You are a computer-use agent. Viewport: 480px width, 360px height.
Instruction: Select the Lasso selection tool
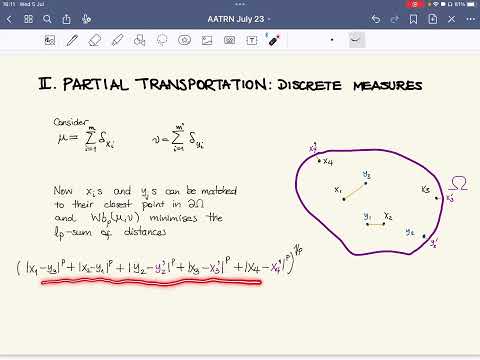(x=162, y=40)
